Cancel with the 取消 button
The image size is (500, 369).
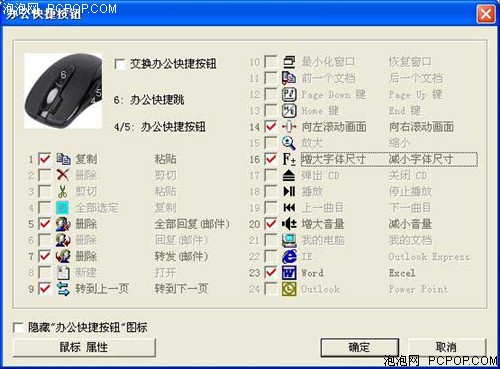point(447,347)
